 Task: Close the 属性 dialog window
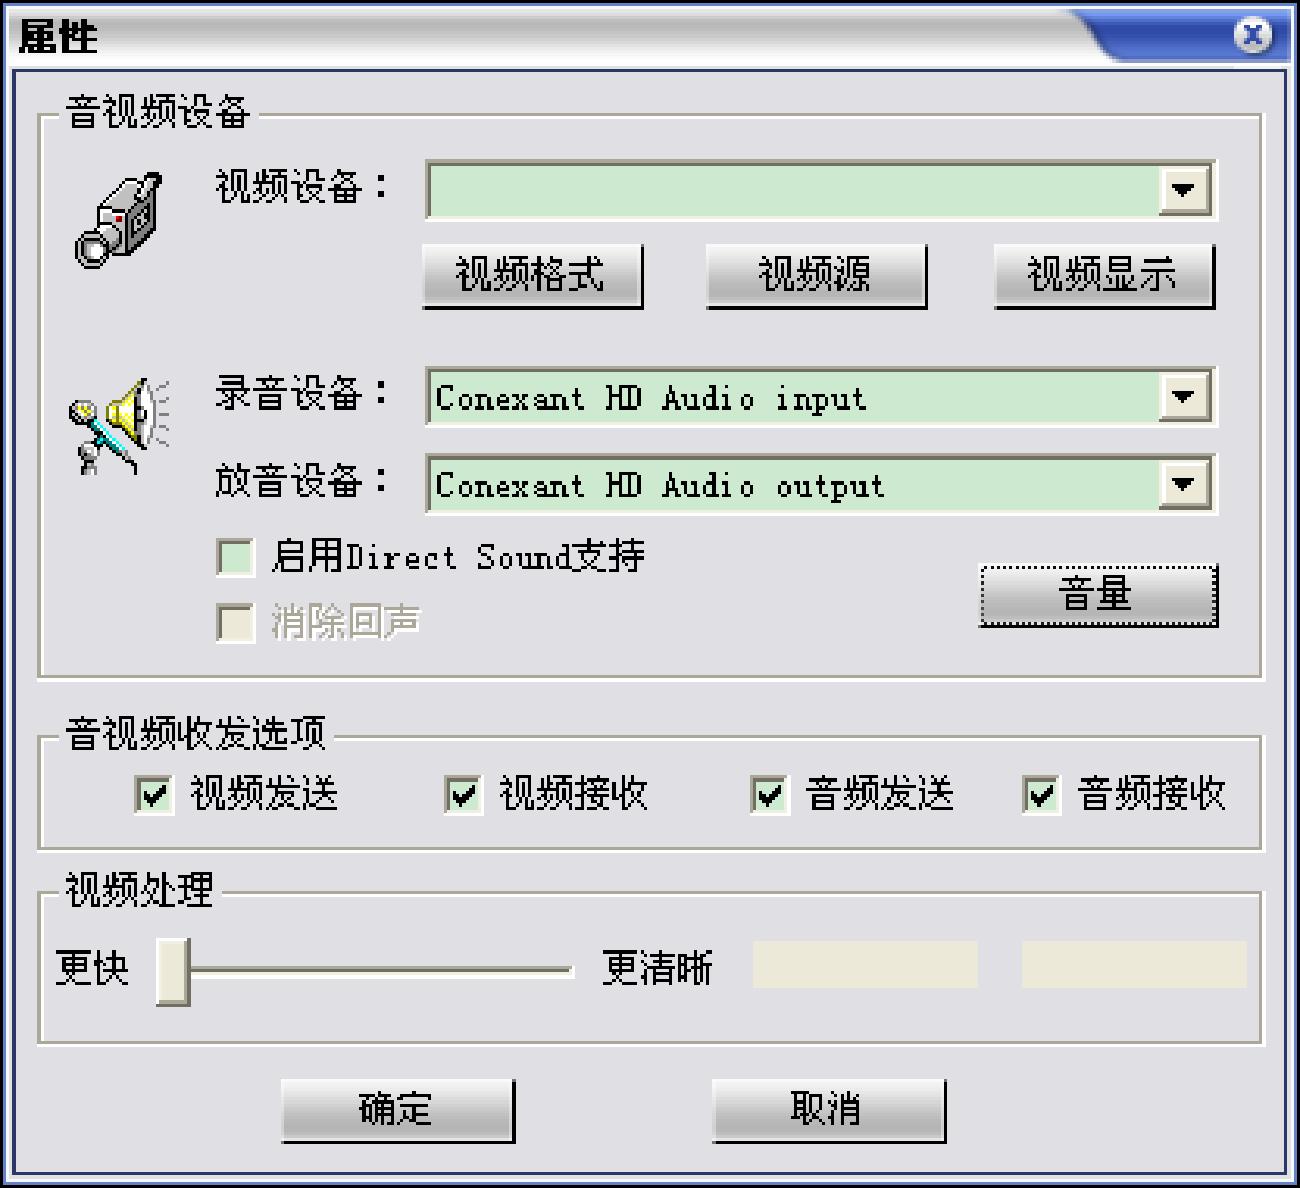click(x=1252, y=36)
